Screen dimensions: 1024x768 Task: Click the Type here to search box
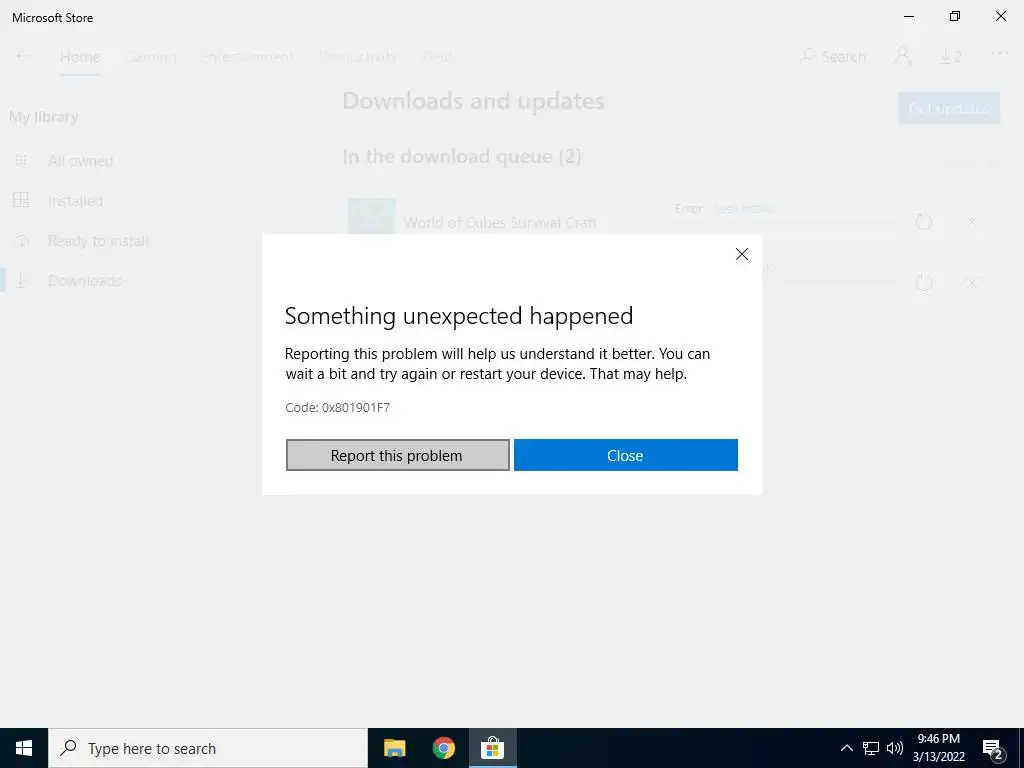pos(208,748)
